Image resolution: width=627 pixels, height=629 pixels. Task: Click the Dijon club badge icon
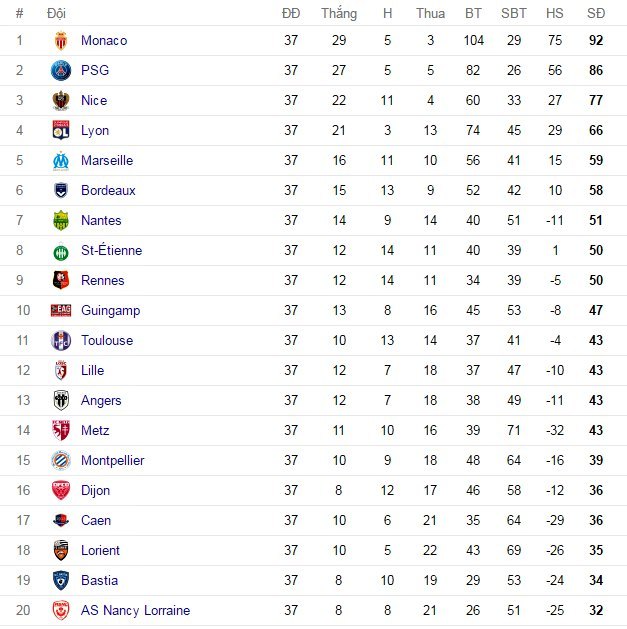click(x=61, y=491)
